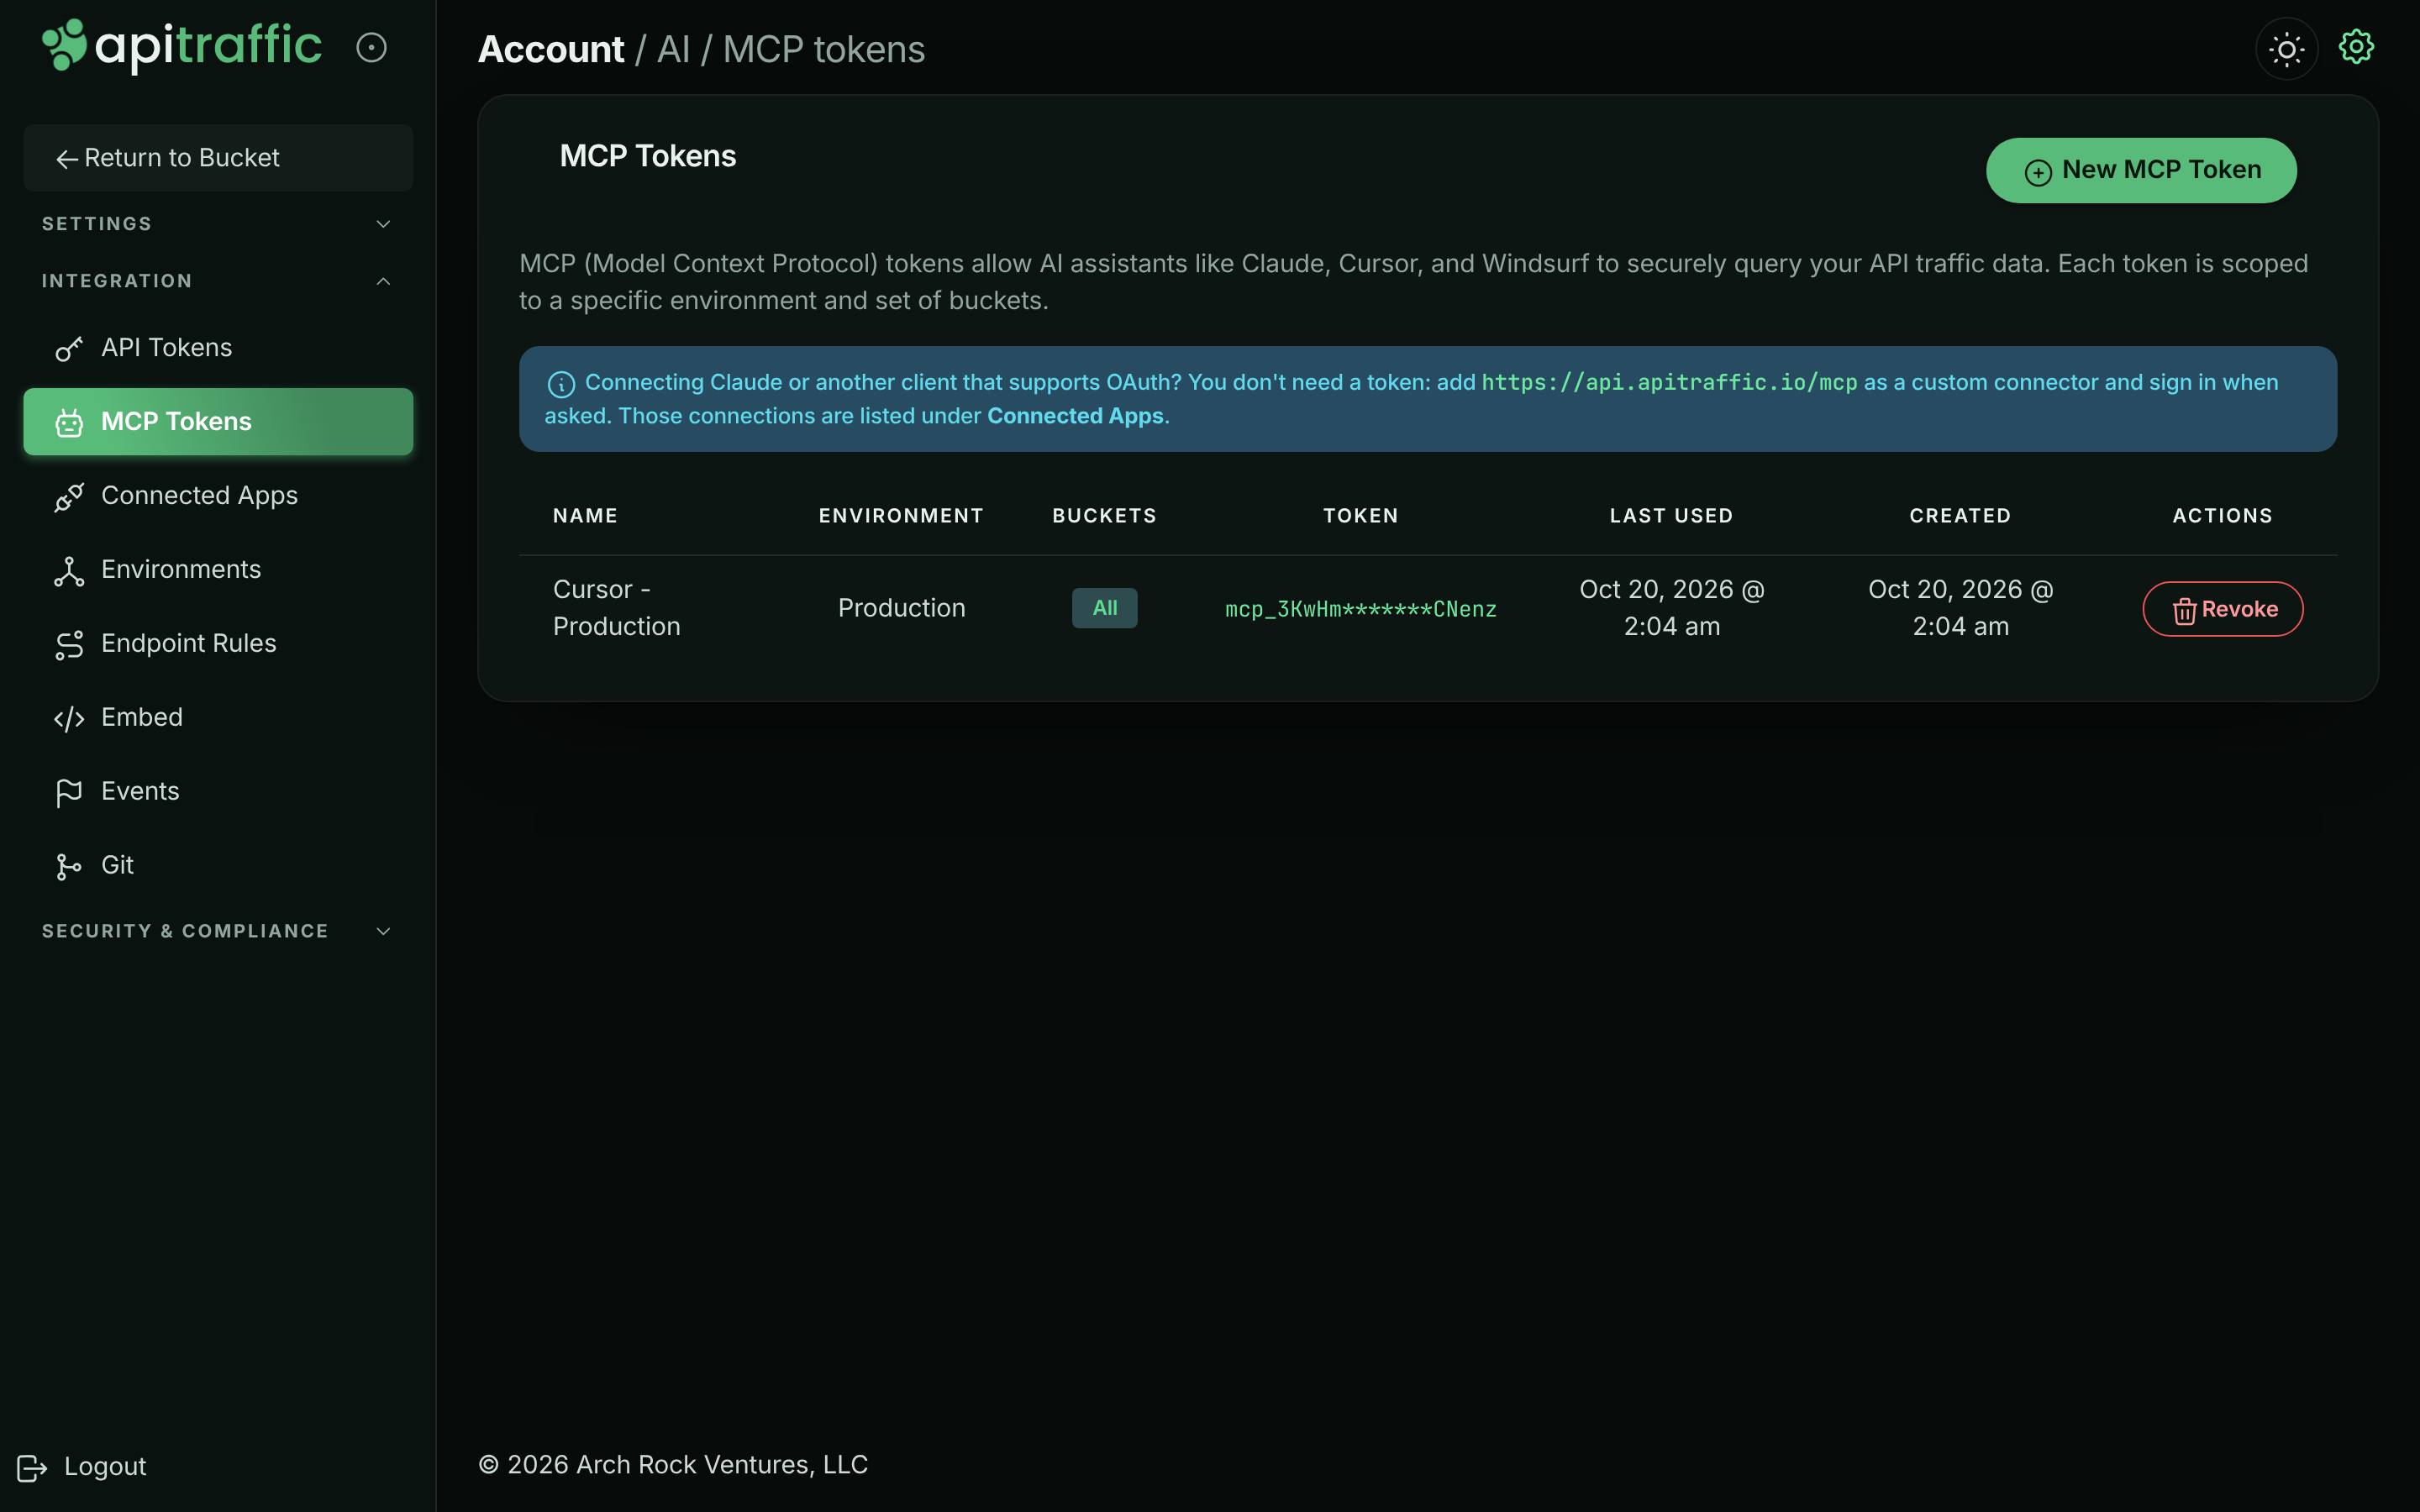Open the settings gear icon
2420x1512 pixels.
pos(2356,47)
